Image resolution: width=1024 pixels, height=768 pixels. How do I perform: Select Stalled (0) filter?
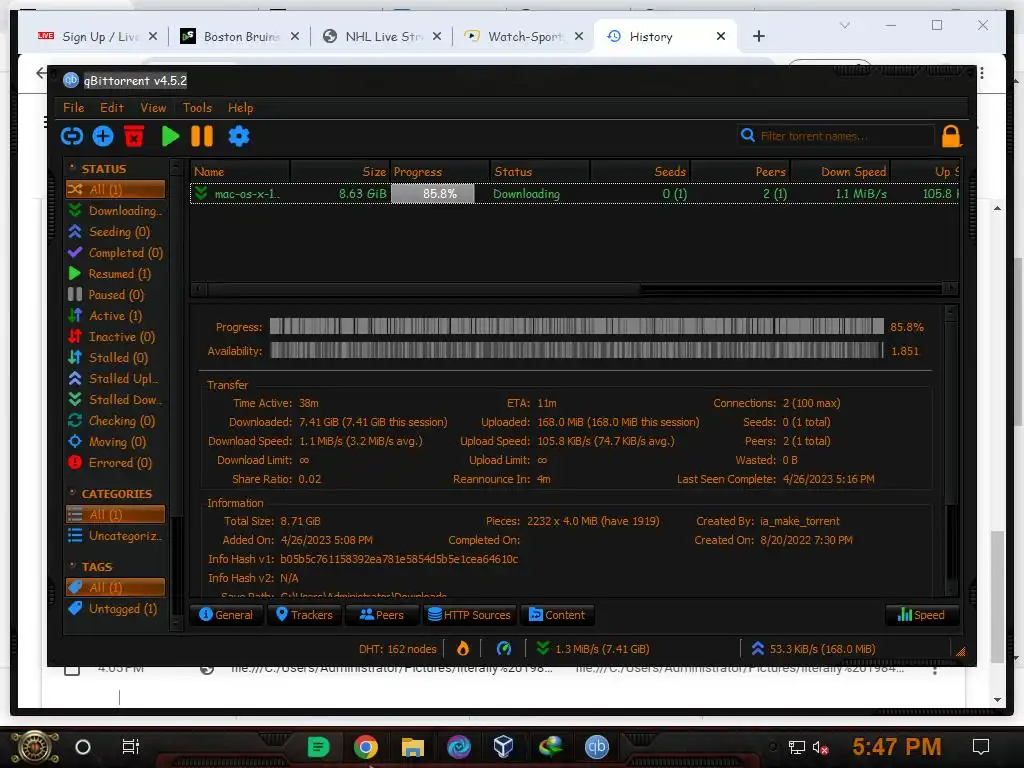115,357
